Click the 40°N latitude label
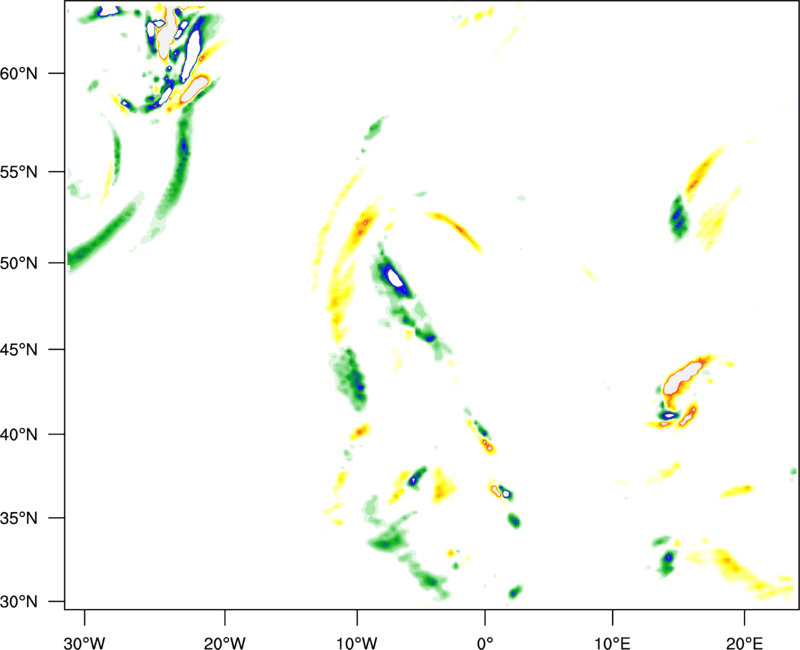This screenshot has height=650, width=800. (x=19, y=434)
